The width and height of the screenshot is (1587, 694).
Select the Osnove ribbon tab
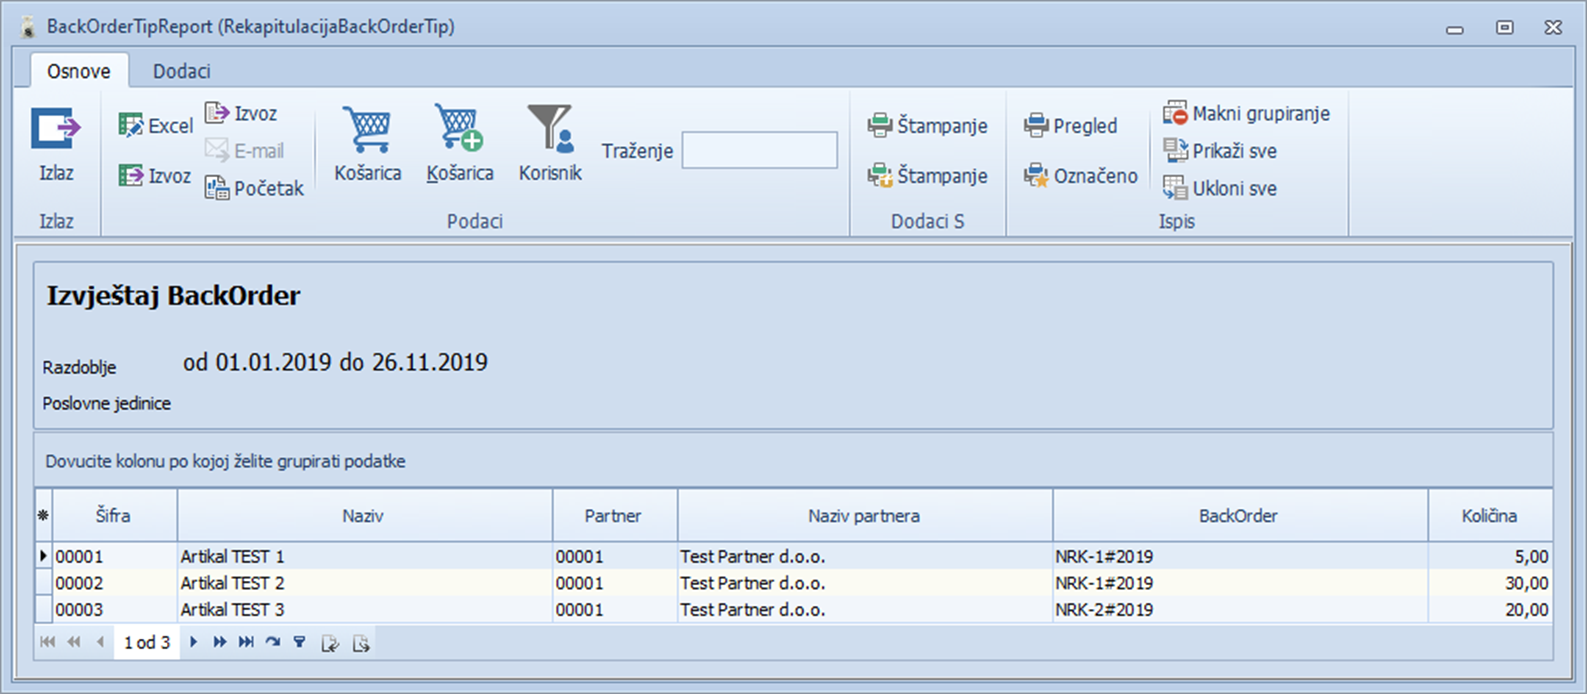(x=78, y=71)
